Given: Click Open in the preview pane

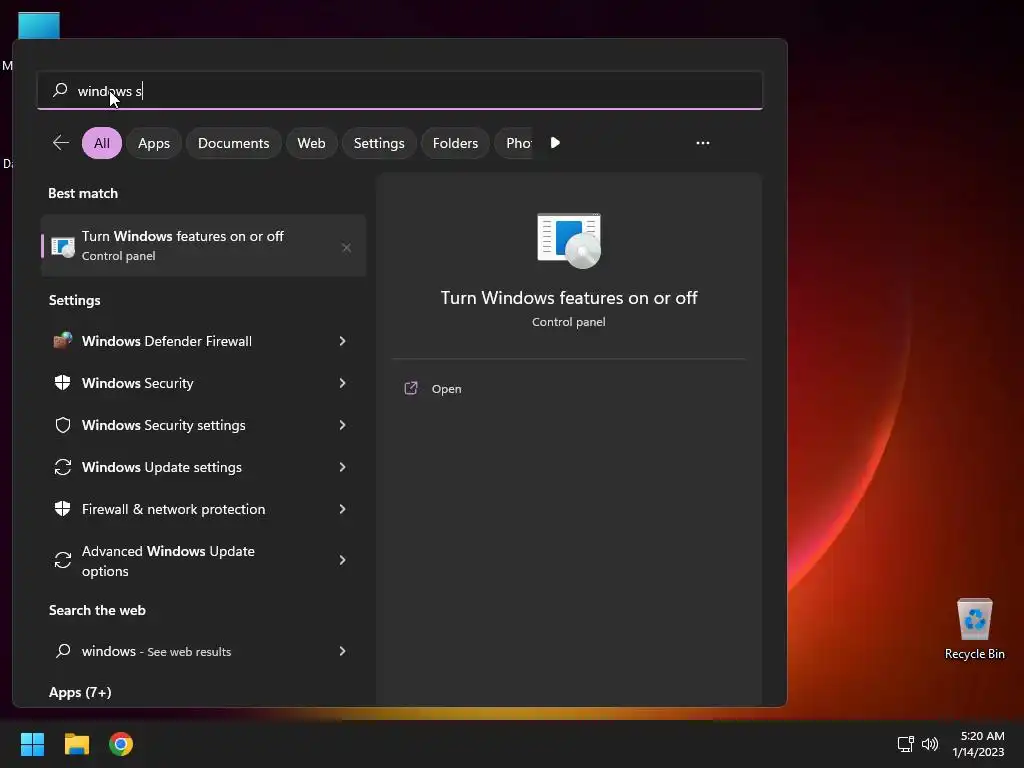Looking at the screenshot, I should pyautogui.click(x=446, y=389).
